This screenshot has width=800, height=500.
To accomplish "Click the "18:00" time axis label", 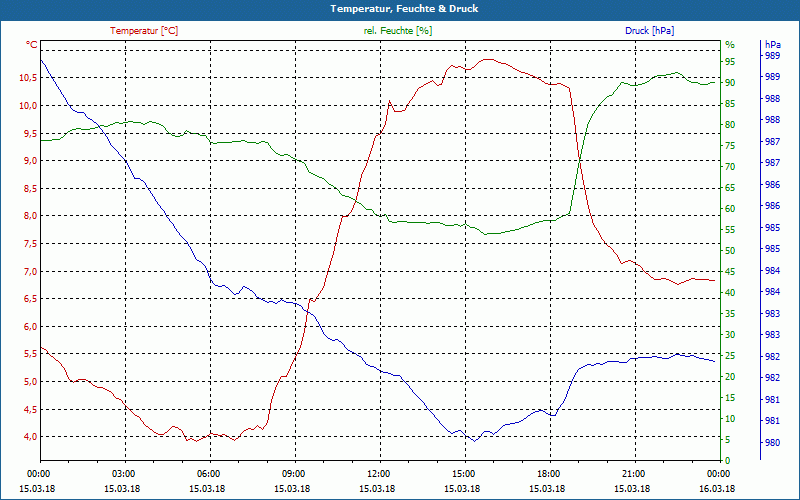I will [x=547, y=473].
